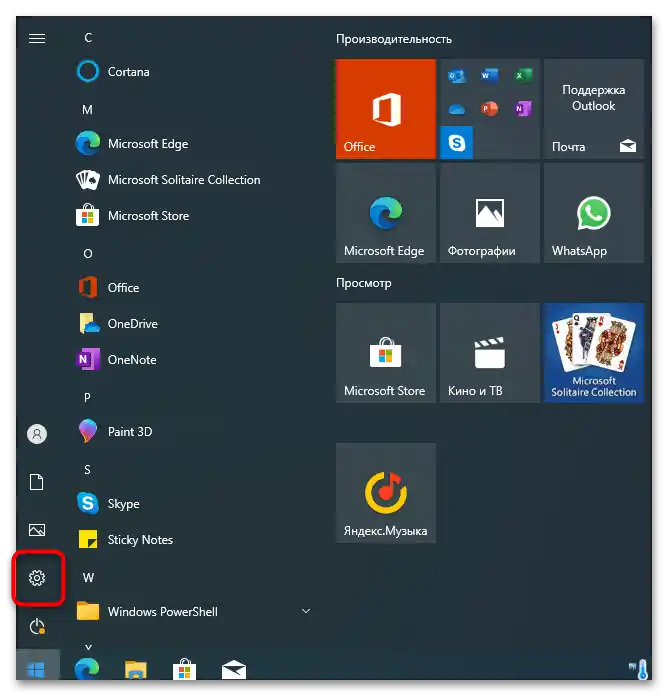Open Documents from the Start sidebar
Screen dimensions: 668x696
tap(37, 482)
